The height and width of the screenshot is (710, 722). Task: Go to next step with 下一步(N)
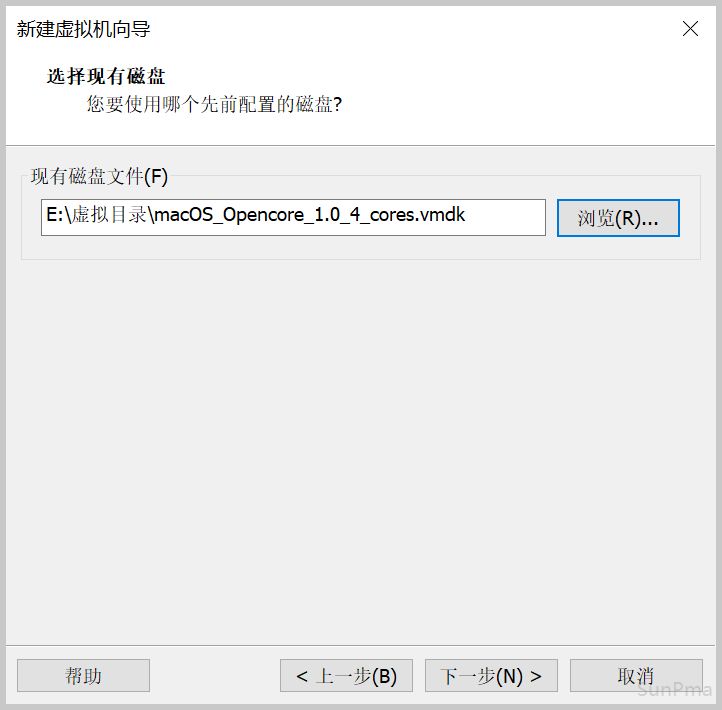(x=491, y=675)
